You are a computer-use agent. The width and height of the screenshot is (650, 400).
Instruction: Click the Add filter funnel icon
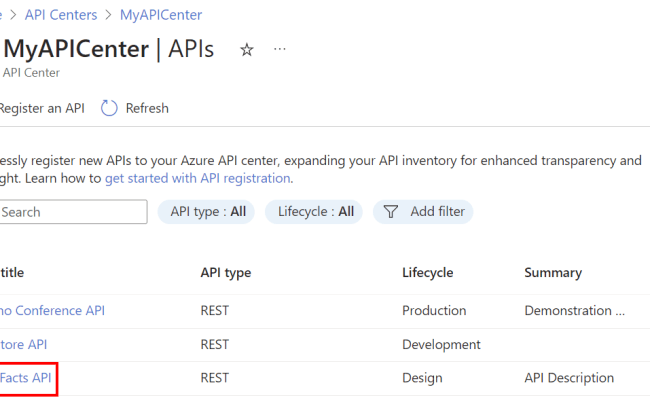[391, 212]
